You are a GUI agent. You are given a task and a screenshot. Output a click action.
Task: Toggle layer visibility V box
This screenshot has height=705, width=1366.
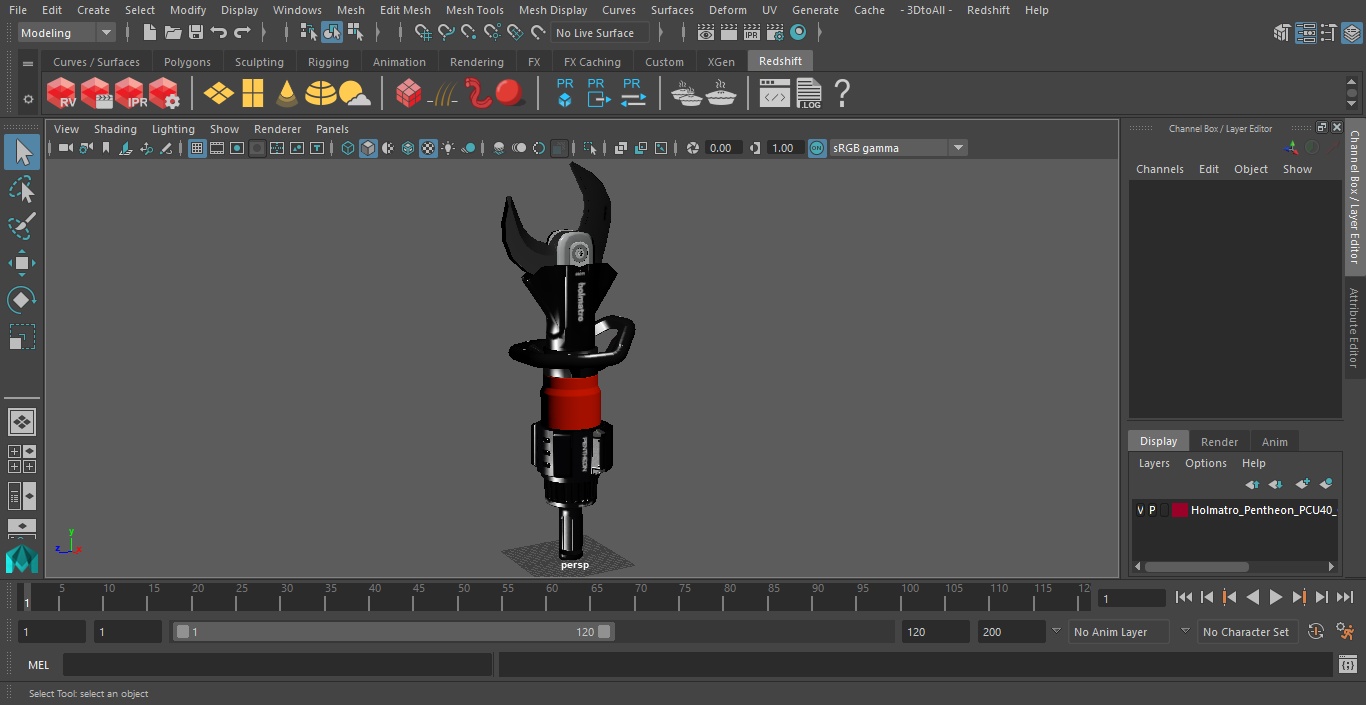click(1140, 510)
